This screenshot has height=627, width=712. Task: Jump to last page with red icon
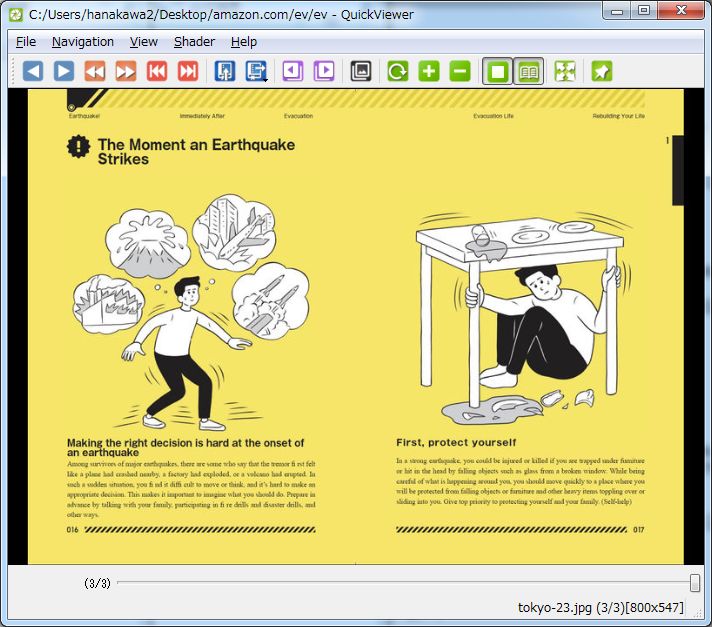point(188,71)
